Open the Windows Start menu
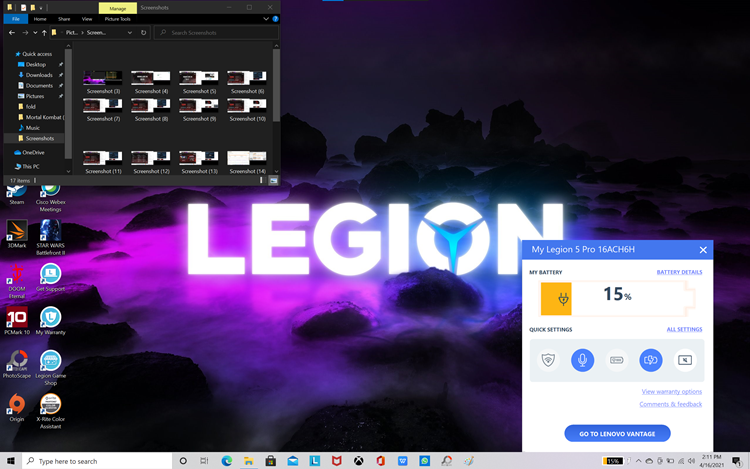750x469 pixels. [11, 461]
